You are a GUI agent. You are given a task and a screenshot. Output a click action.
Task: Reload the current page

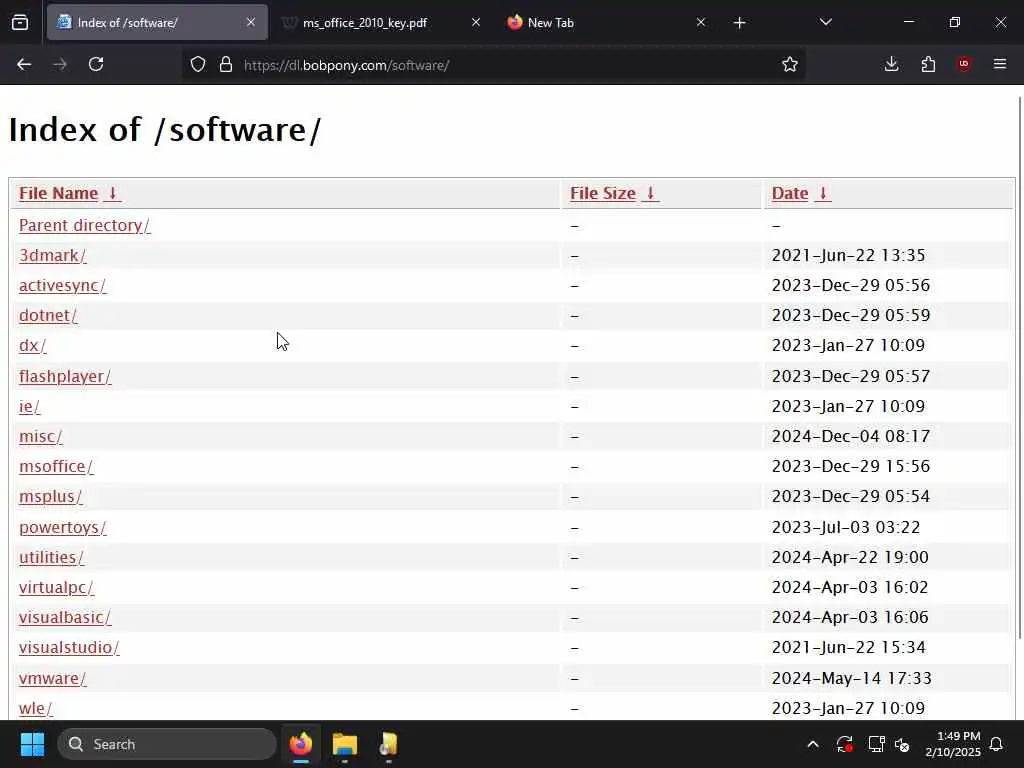tap(96, 64)
